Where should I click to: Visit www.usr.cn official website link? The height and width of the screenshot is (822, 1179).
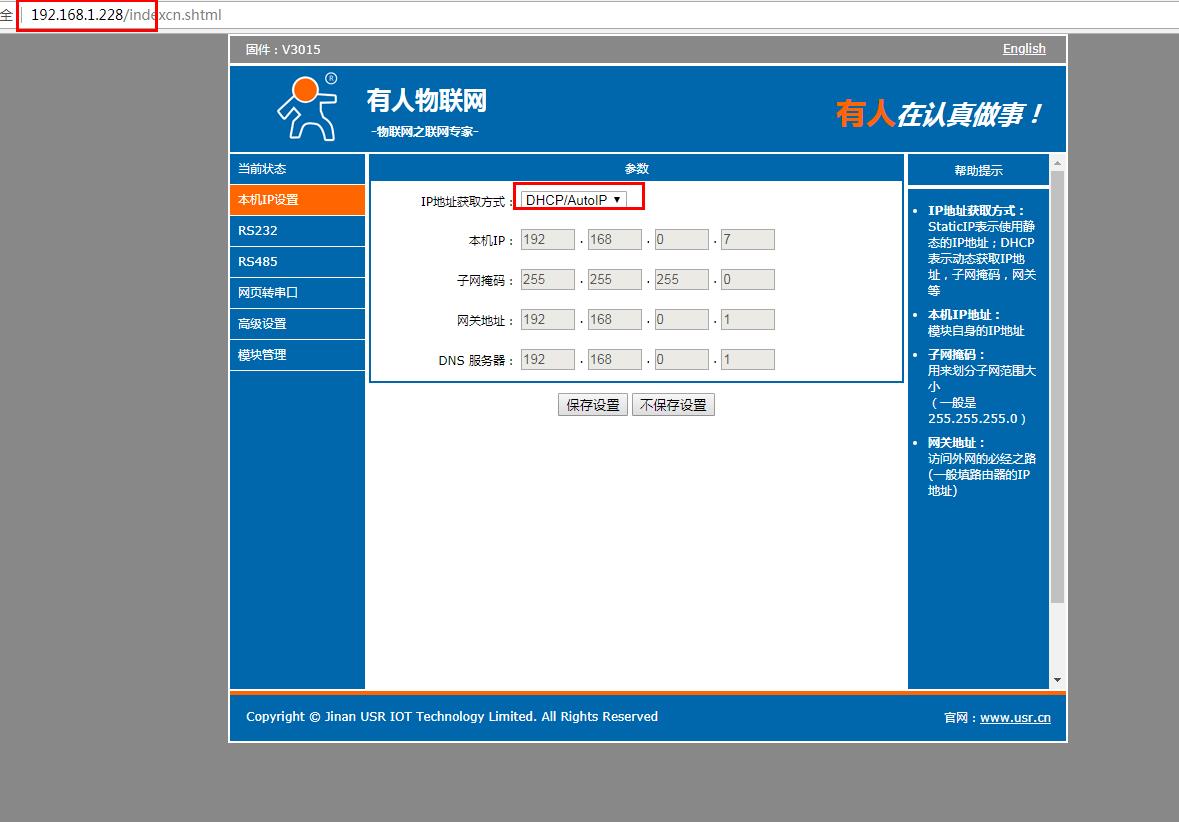coord(1015,717)
